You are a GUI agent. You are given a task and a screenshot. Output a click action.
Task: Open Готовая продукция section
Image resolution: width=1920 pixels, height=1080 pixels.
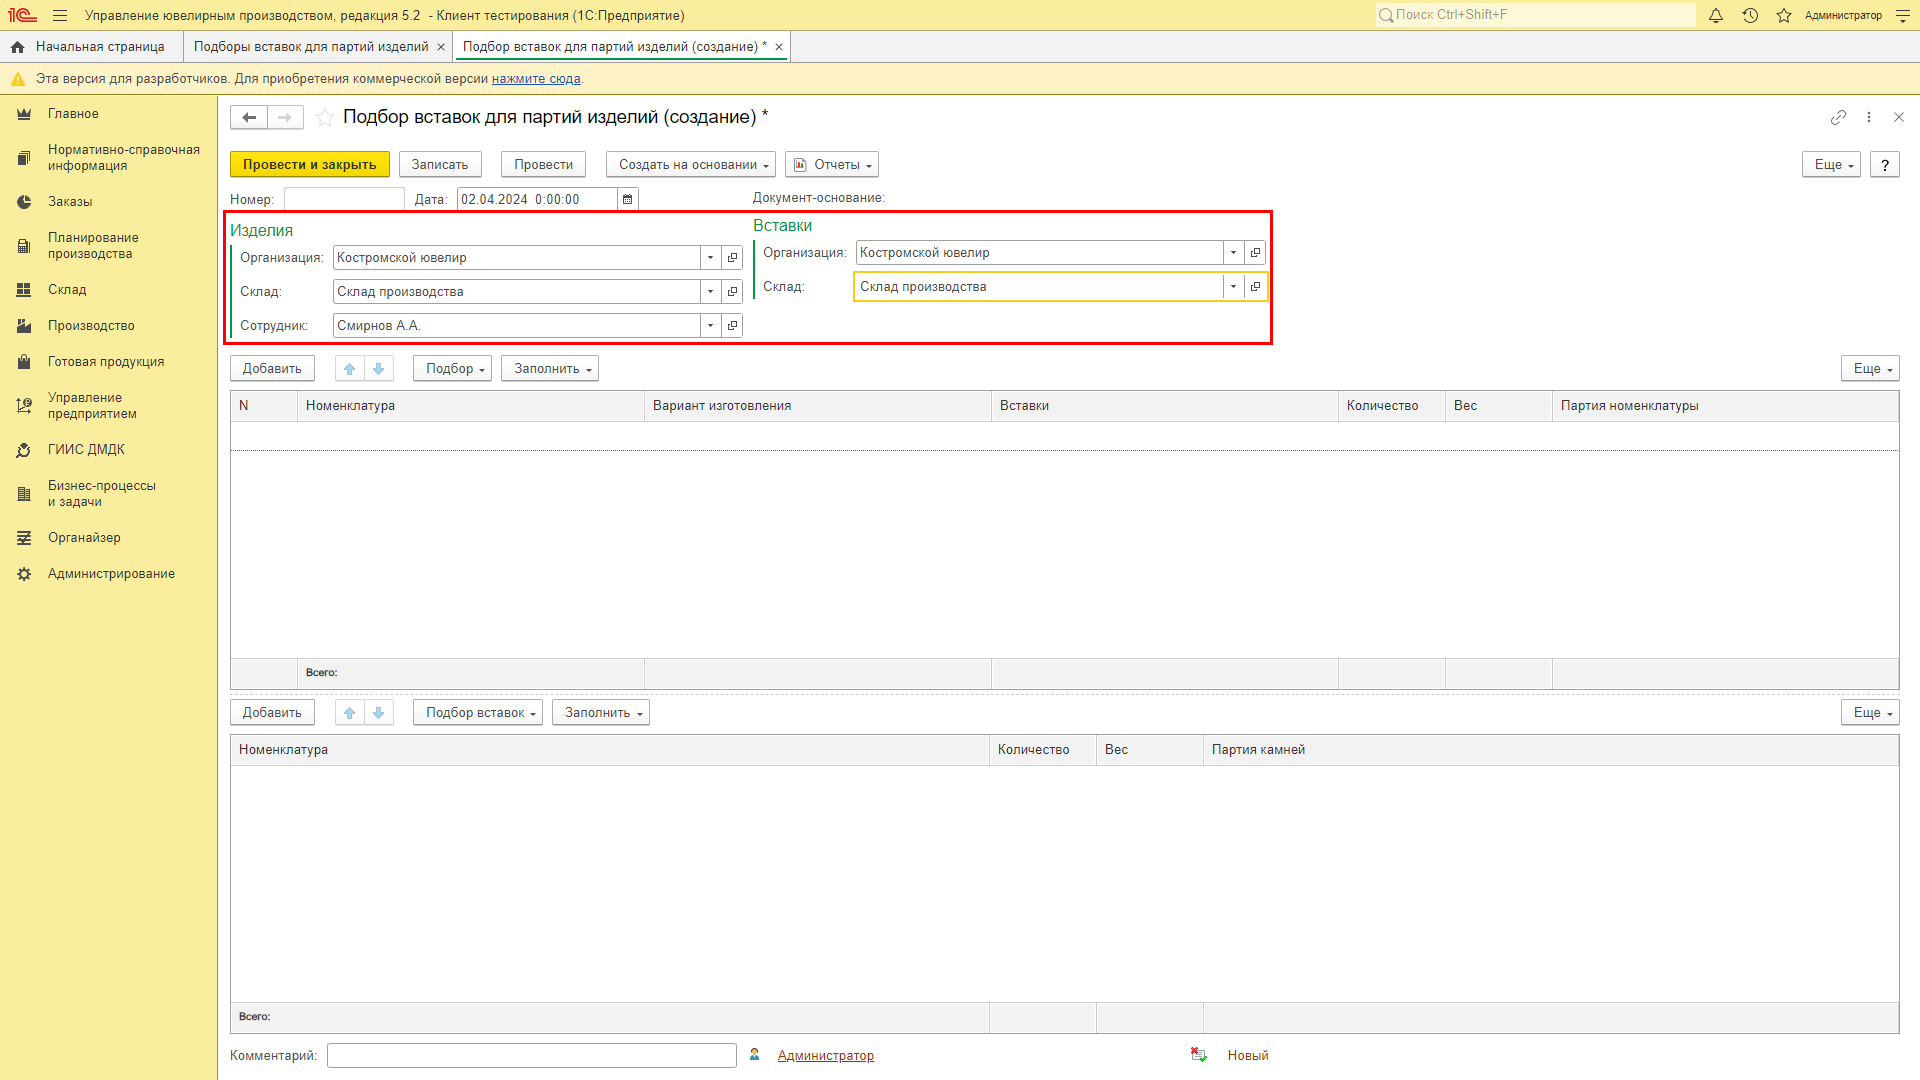[106, 362]
